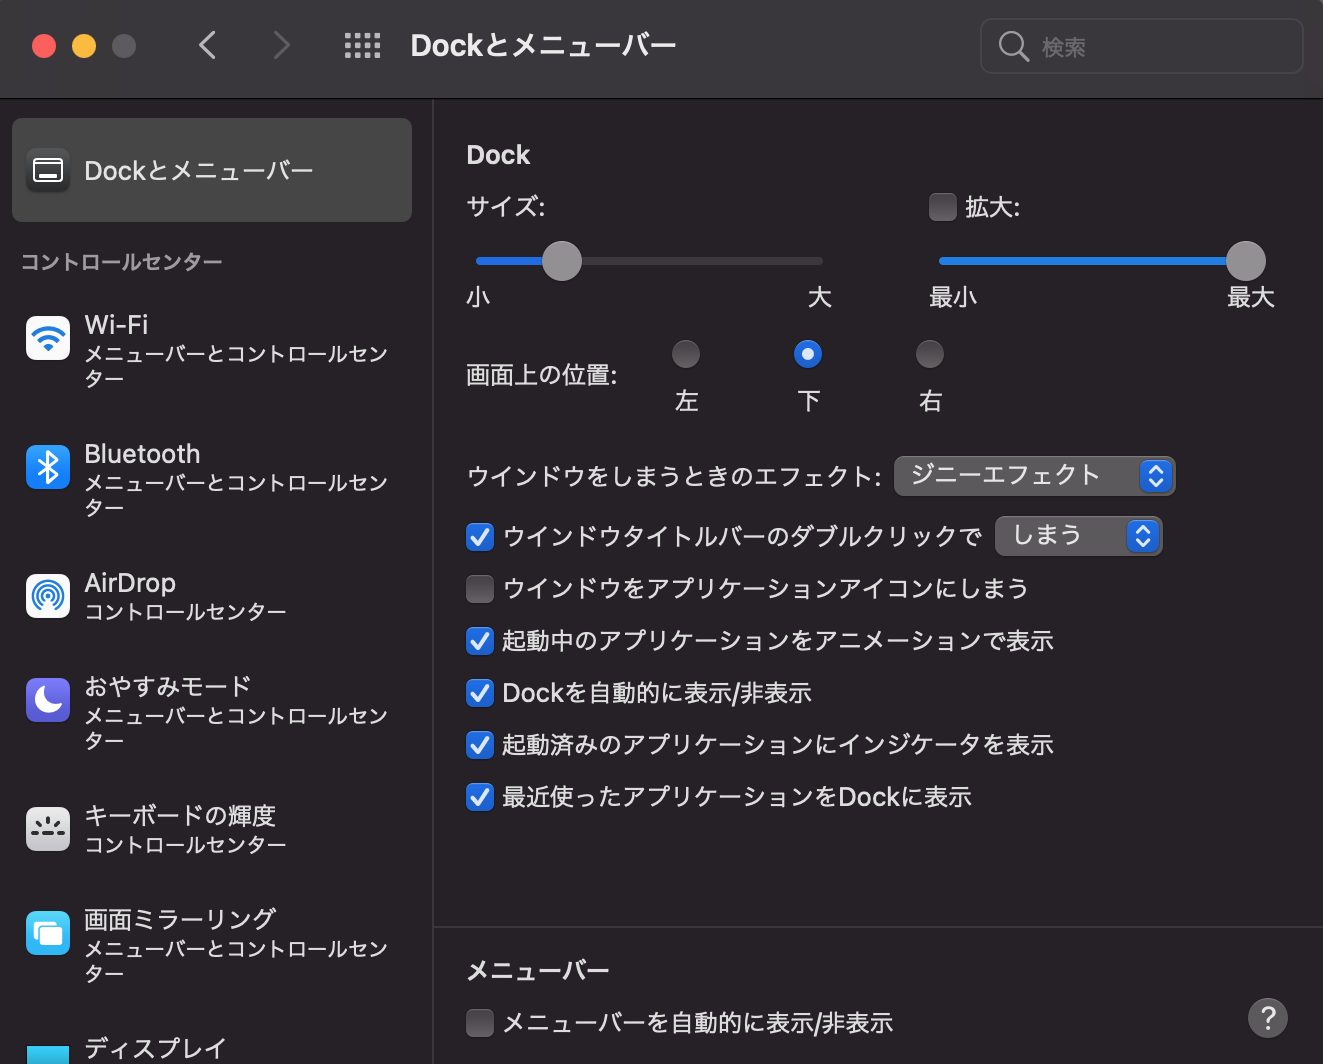1323x1064 pixels.
Task: Open help with the question mark button
Action: [1268, 1018]
